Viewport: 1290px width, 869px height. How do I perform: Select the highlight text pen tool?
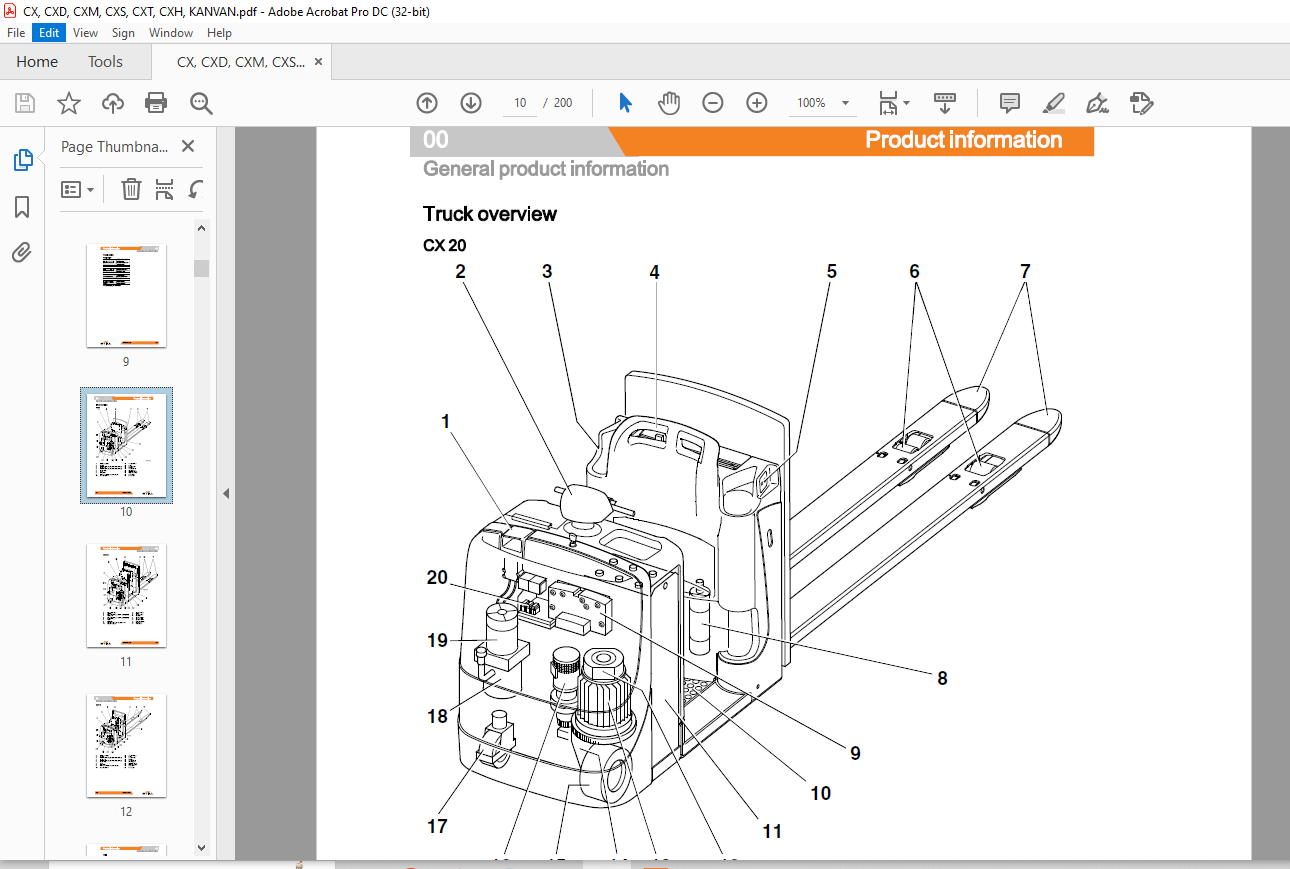pos(1054,103)
